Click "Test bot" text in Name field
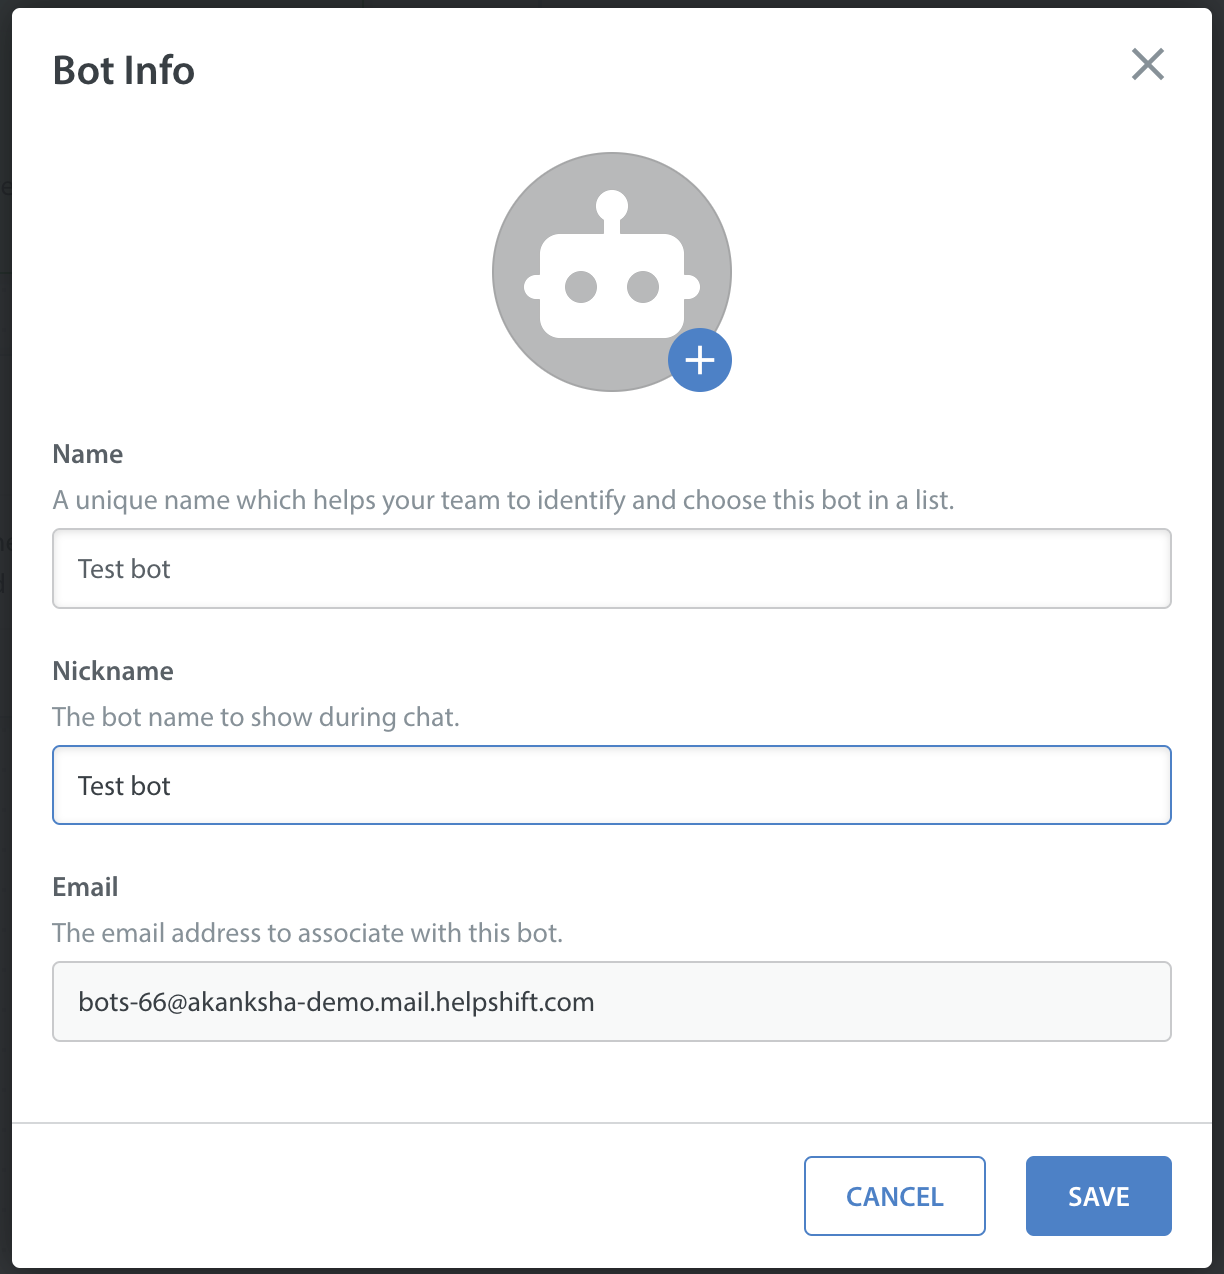This screenshot has height=1274, width=1224. 124,569
